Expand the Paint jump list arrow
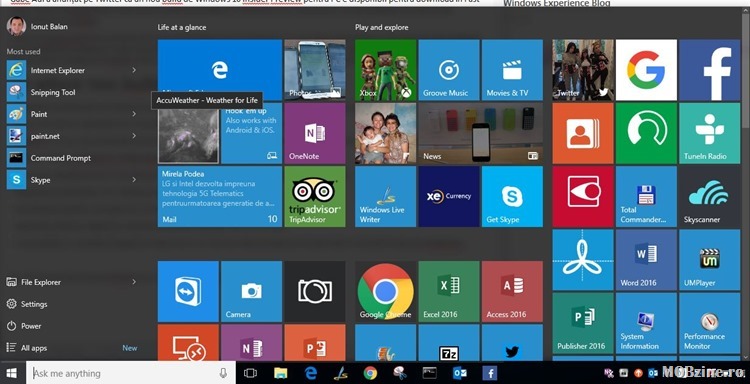 [134, 114]
